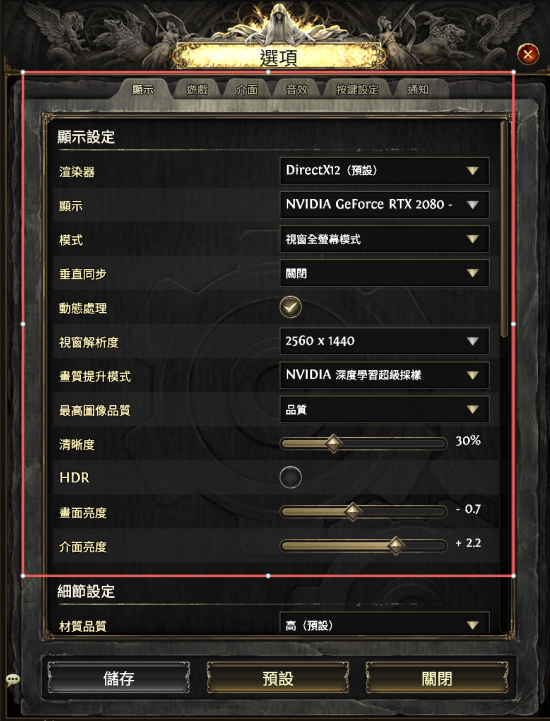Open the 2560 x 1440 resolution dropdown
Viewport: 550px width, 721px height.
coord(384,341)
